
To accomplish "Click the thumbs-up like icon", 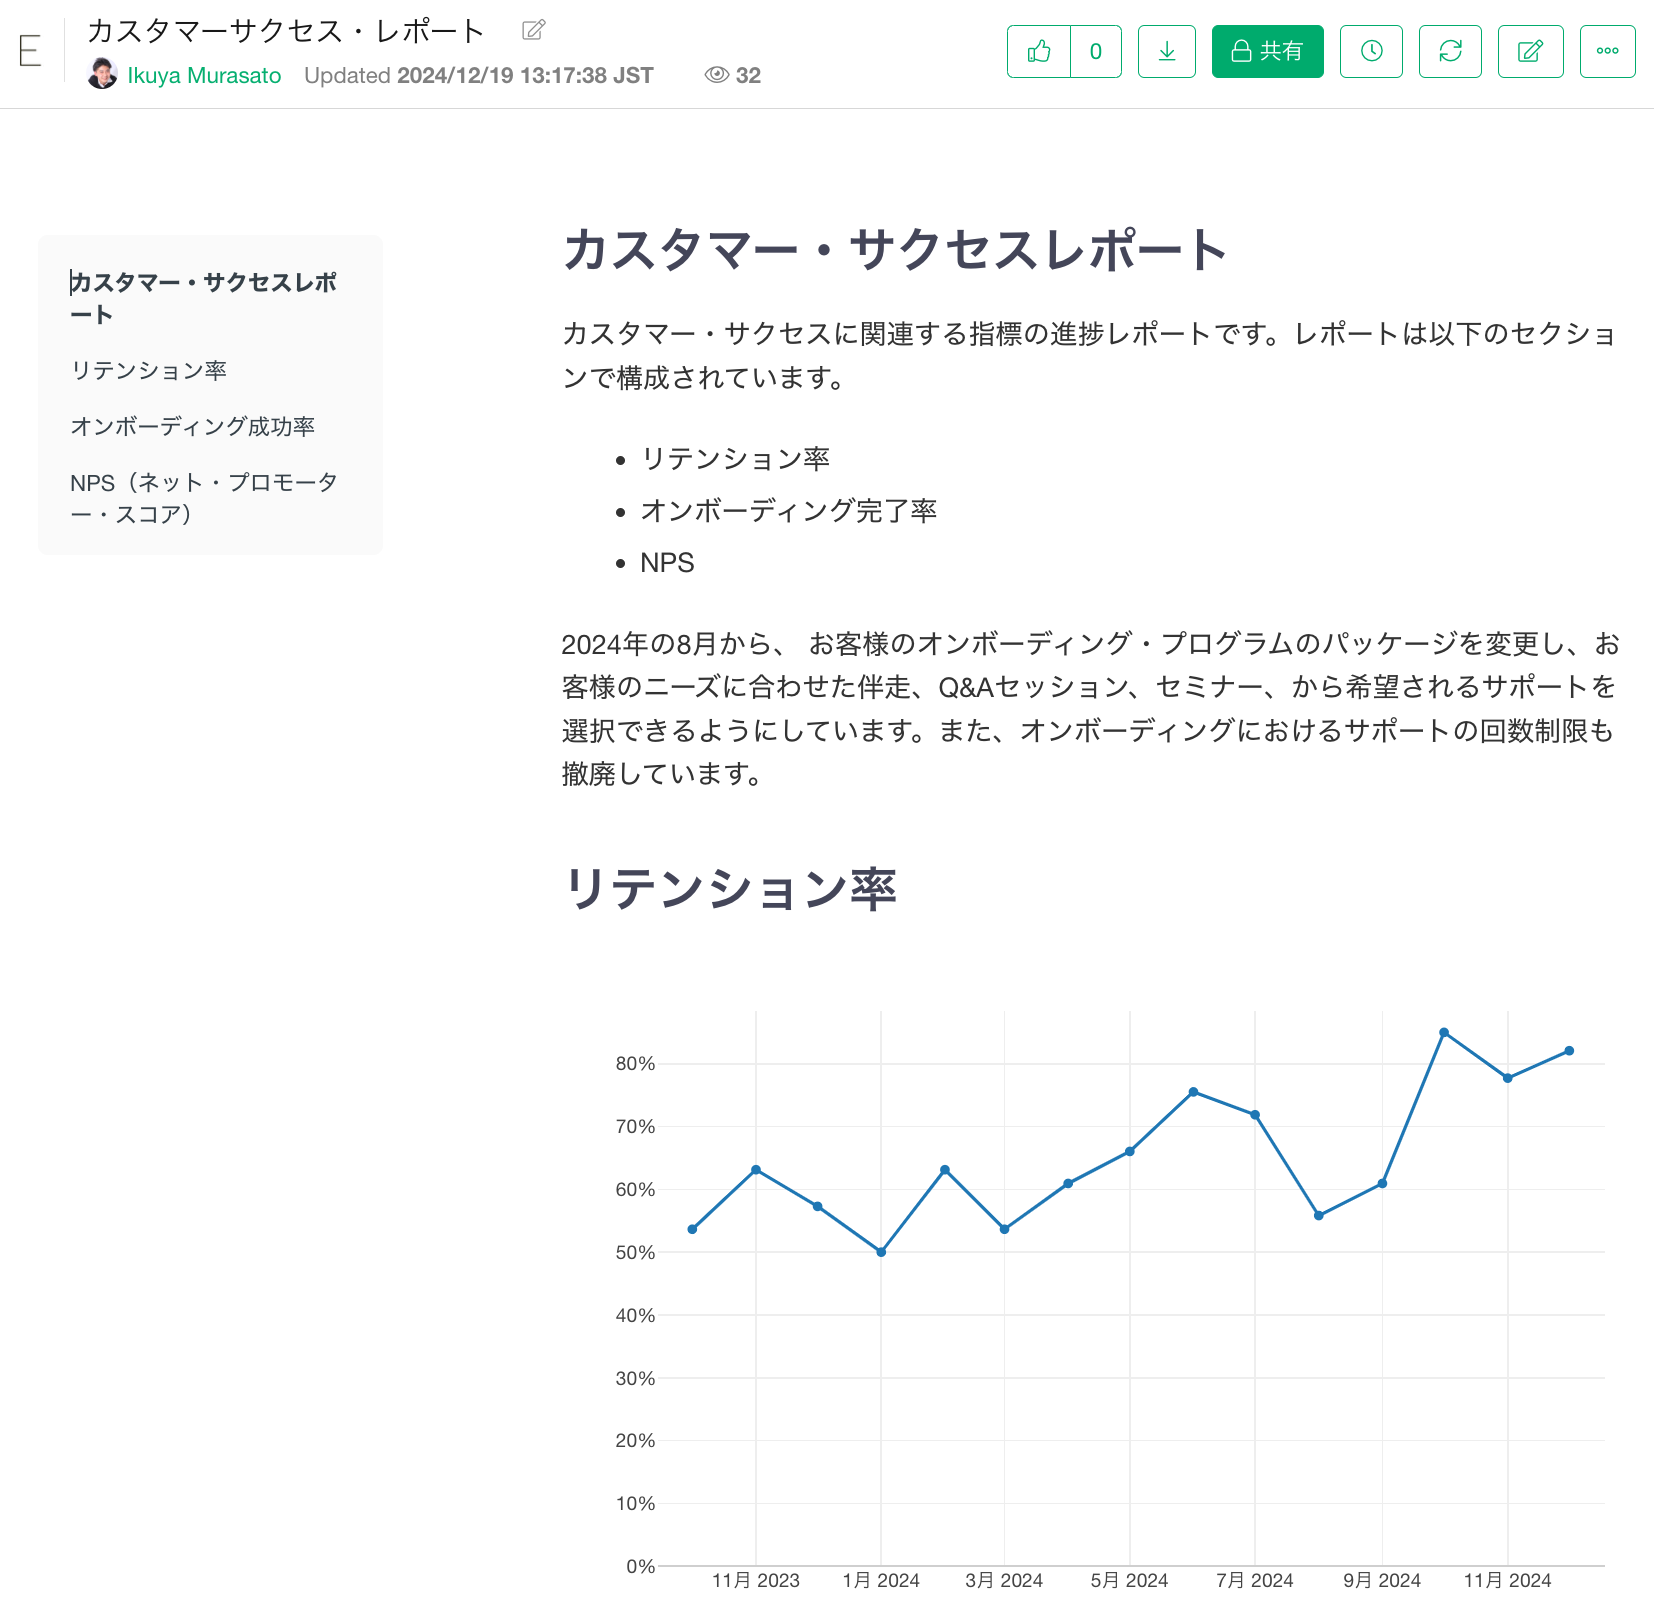I will tap(1039, 51).
